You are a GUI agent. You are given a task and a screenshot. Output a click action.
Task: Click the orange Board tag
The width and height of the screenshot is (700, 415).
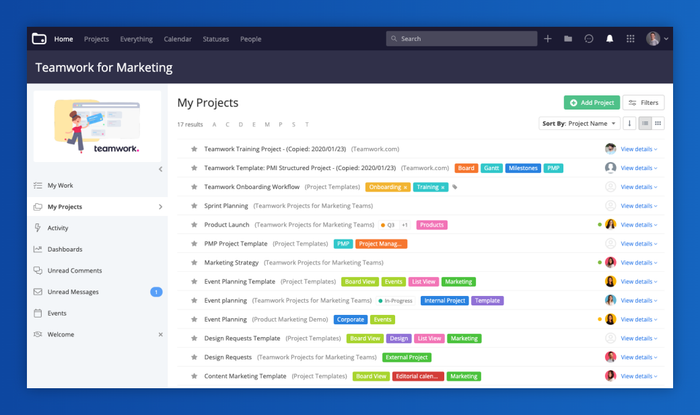click(x=466, y=168)
